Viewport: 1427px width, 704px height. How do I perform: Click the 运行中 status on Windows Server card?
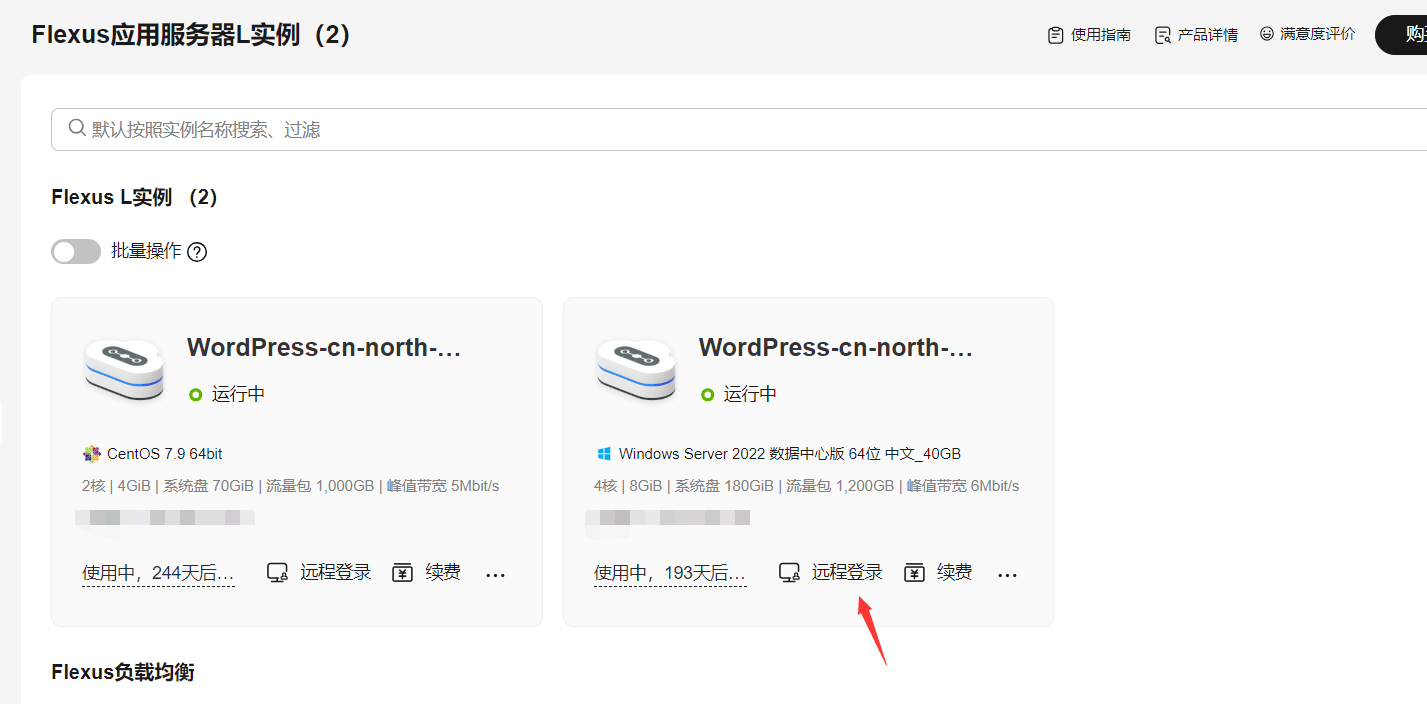coord(750,394)
